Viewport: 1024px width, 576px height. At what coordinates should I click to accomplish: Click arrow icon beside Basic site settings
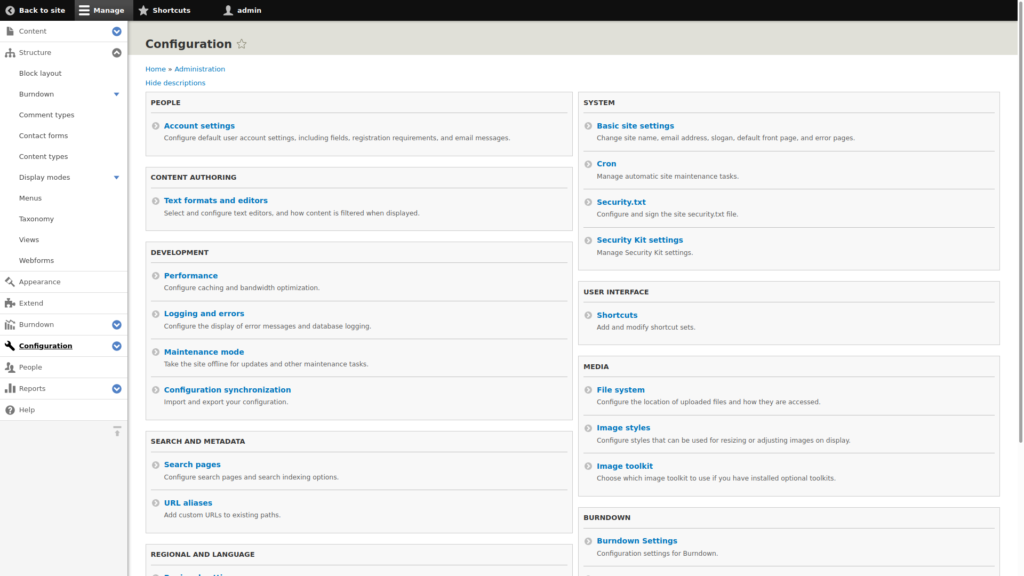588,126
